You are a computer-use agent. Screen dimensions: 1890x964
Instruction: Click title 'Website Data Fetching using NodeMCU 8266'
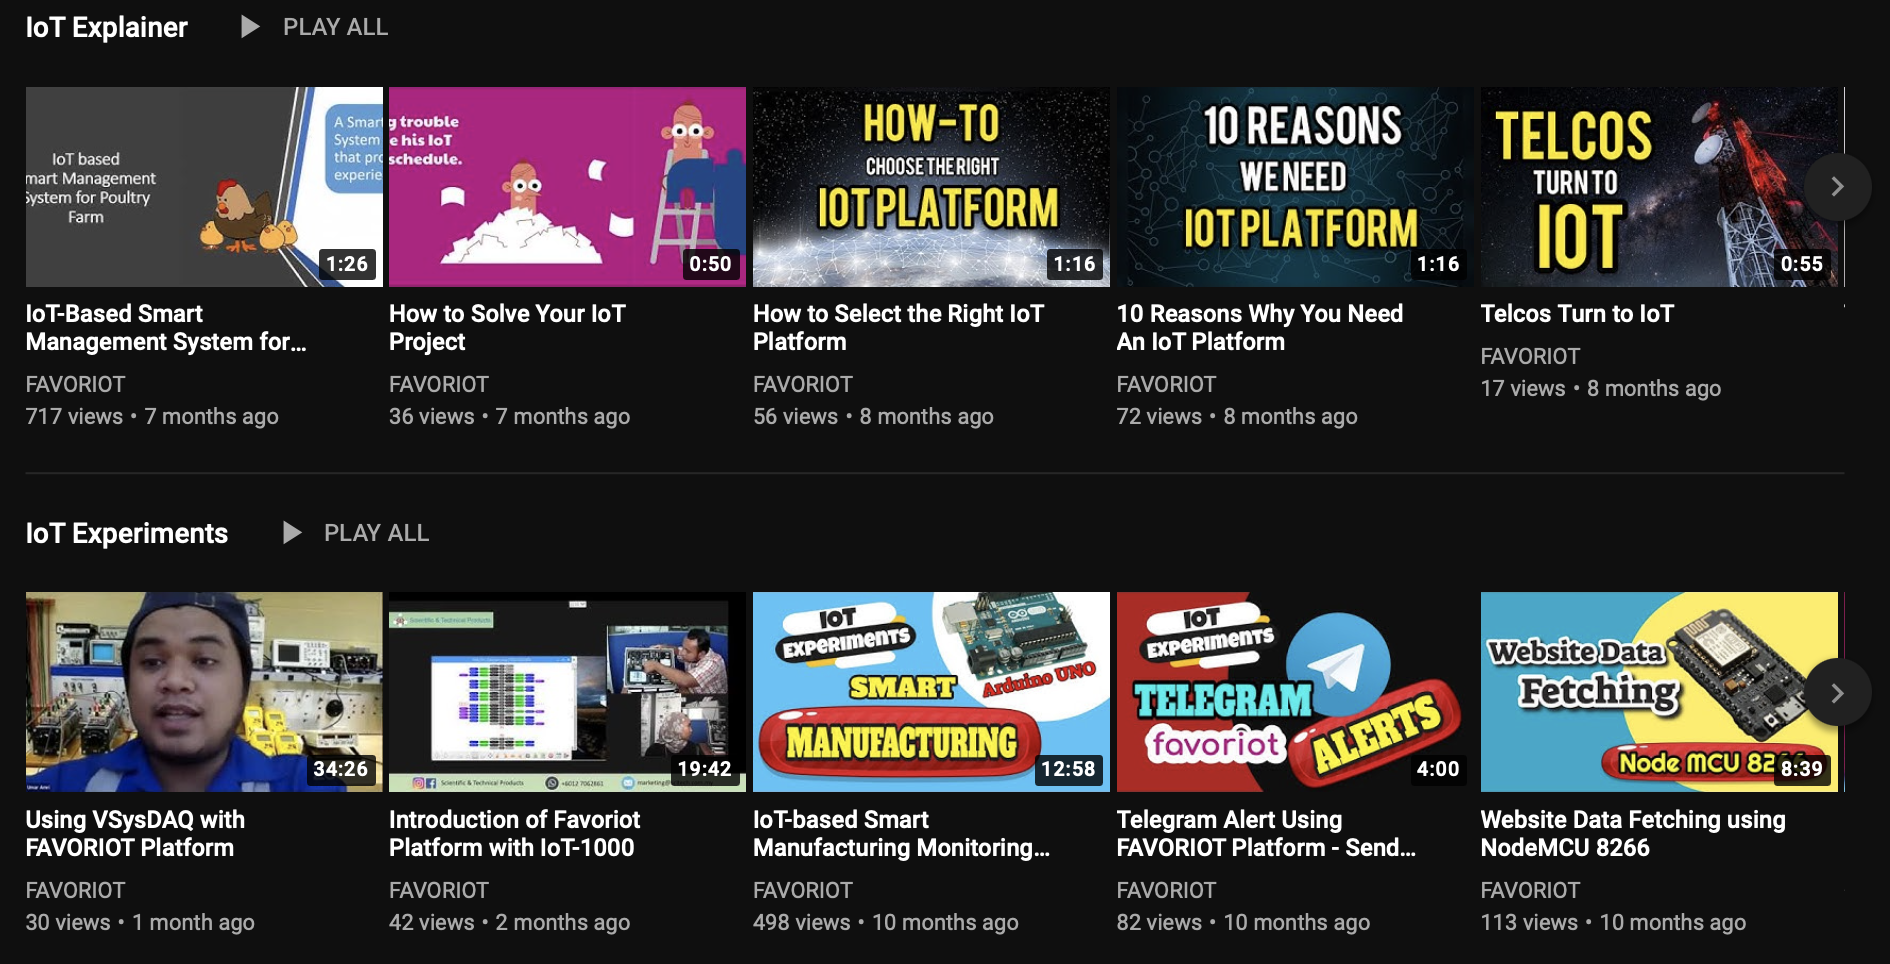(1632, 834)
